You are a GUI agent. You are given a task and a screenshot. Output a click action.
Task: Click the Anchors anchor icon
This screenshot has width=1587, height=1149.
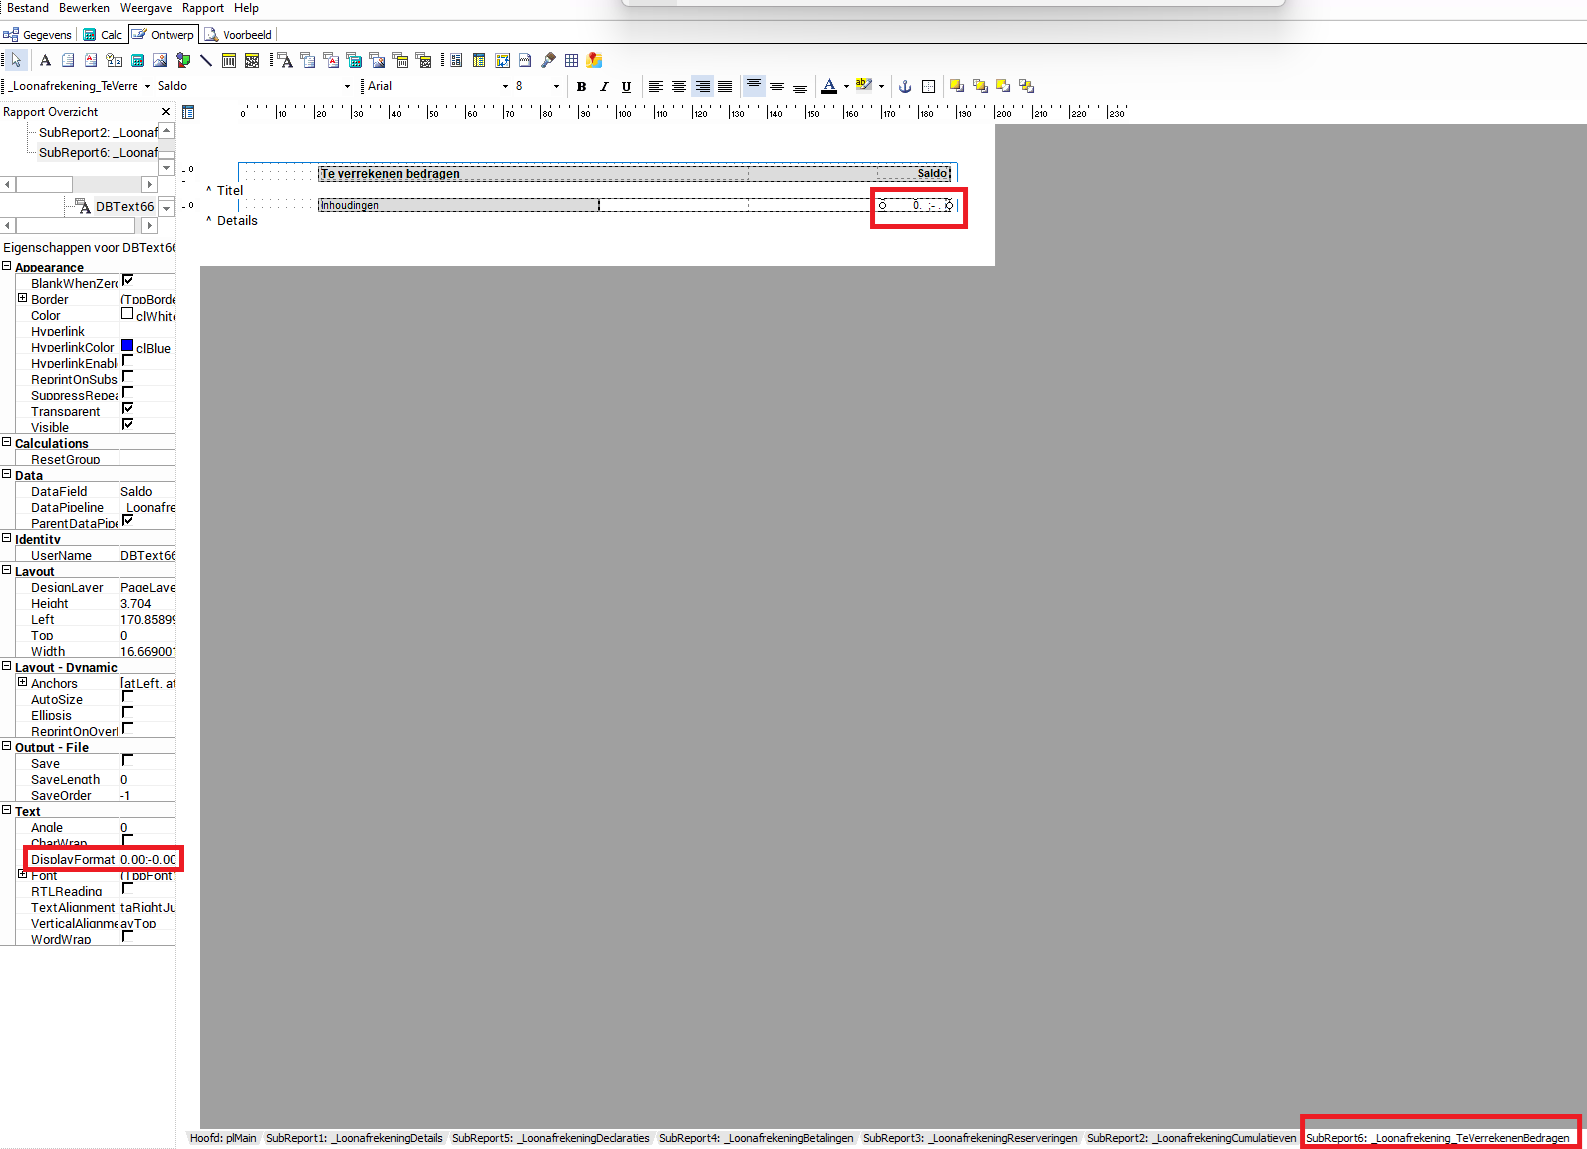coord(905,87)
